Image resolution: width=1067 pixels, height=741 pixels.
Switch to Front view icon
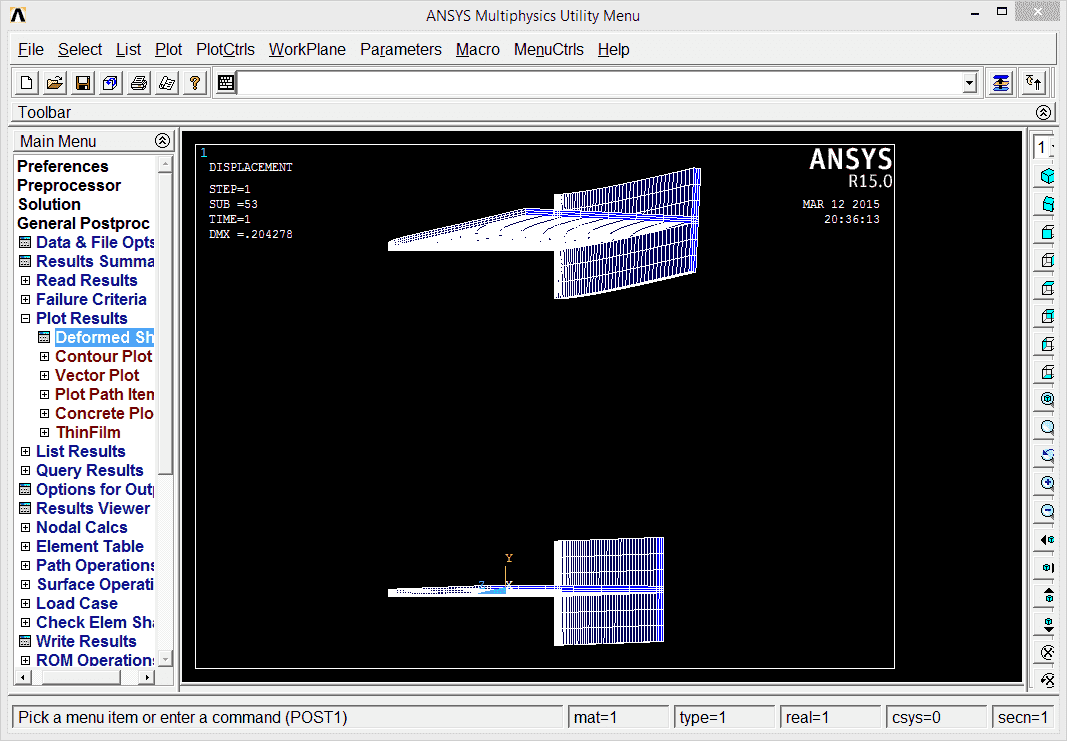(x=1047, y=231)
